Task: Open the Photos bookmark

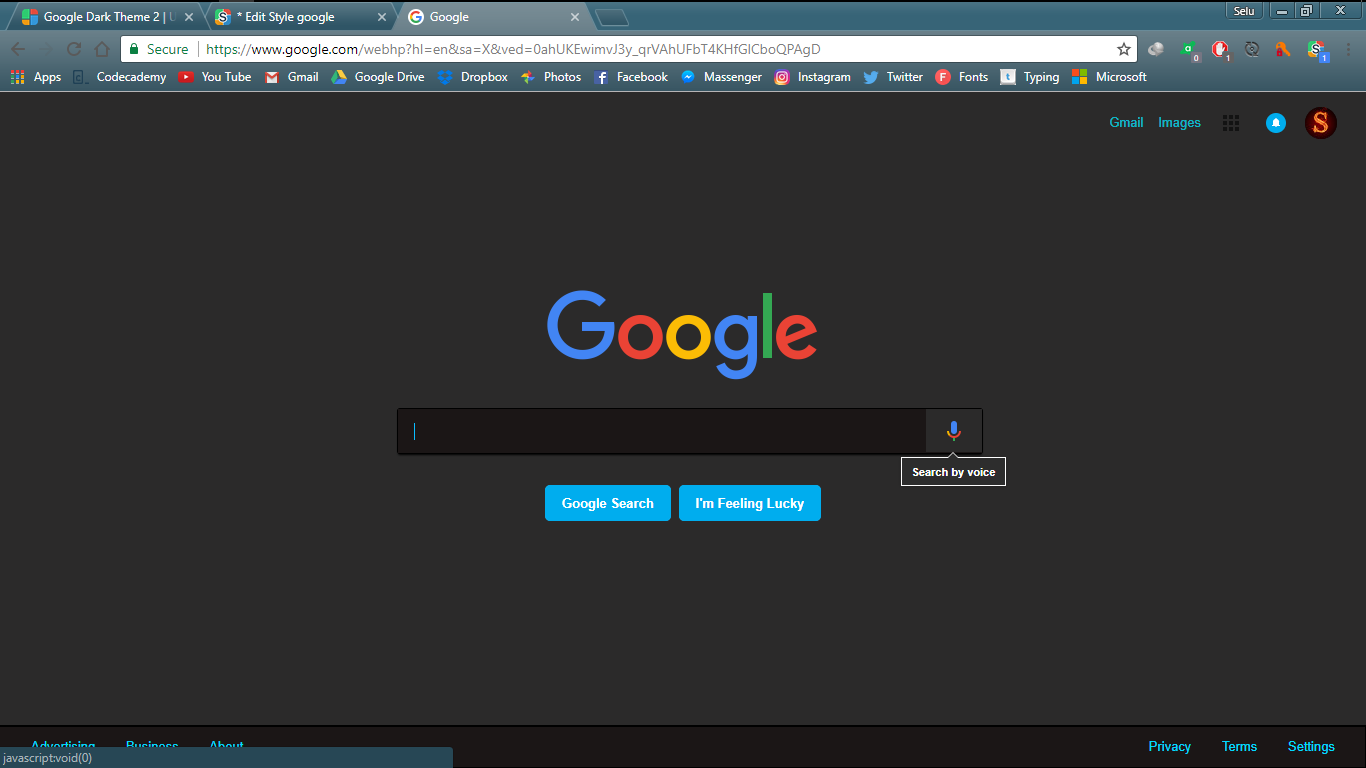Action: coord(550,77)
